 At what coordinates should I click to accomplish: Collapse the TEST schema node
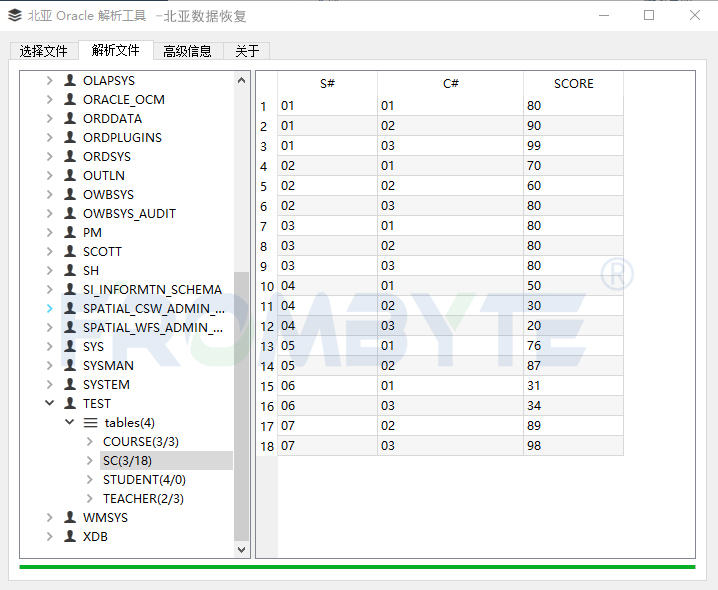(x=50, y=404)
